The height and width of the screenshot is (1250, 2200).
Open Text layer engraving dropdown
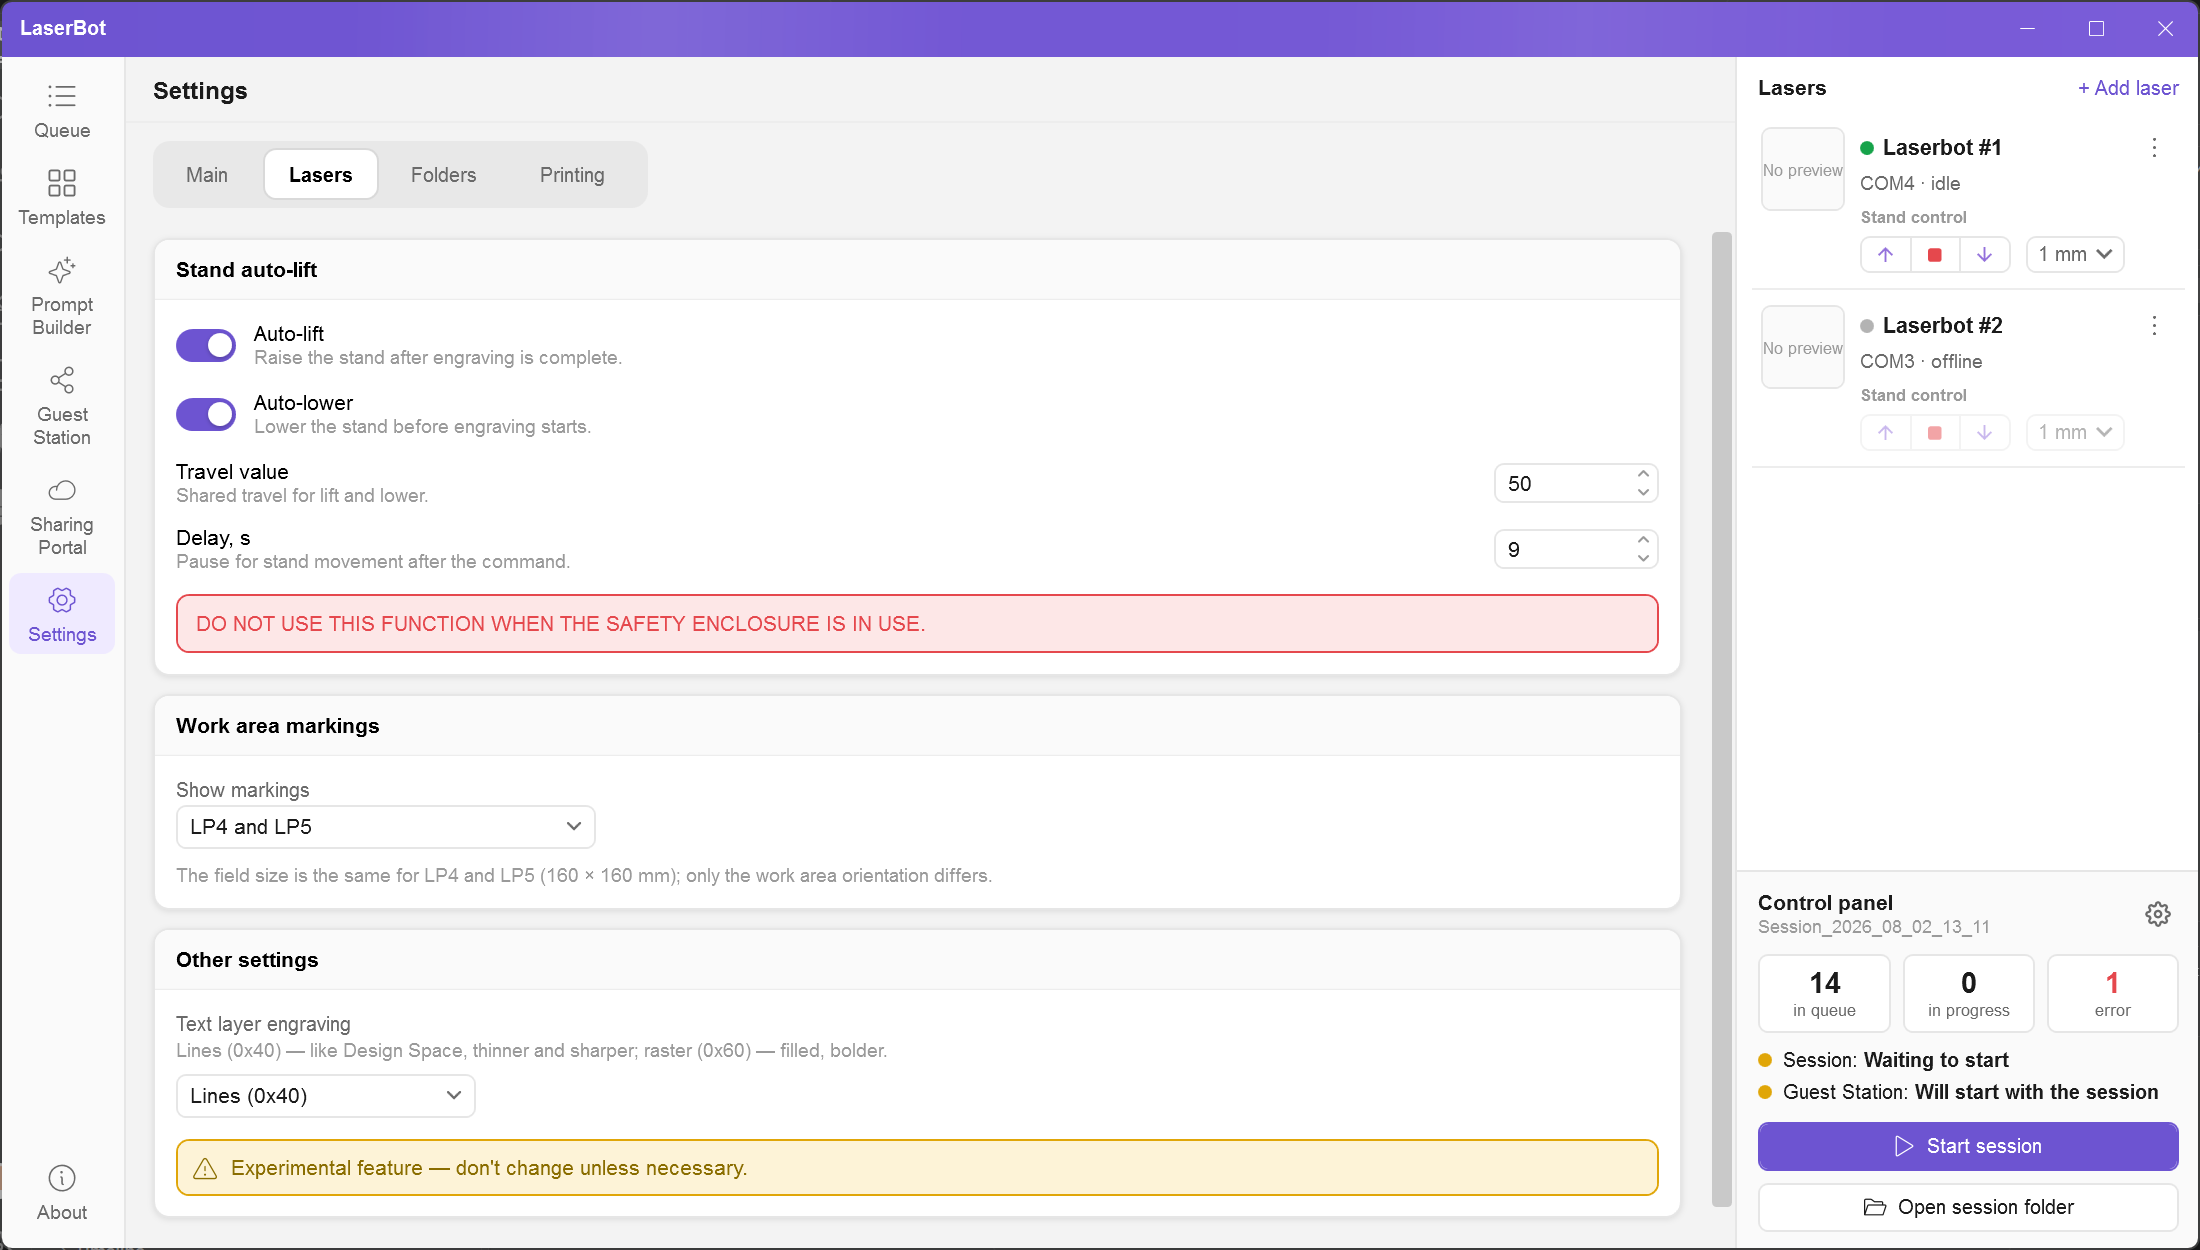326,1096
